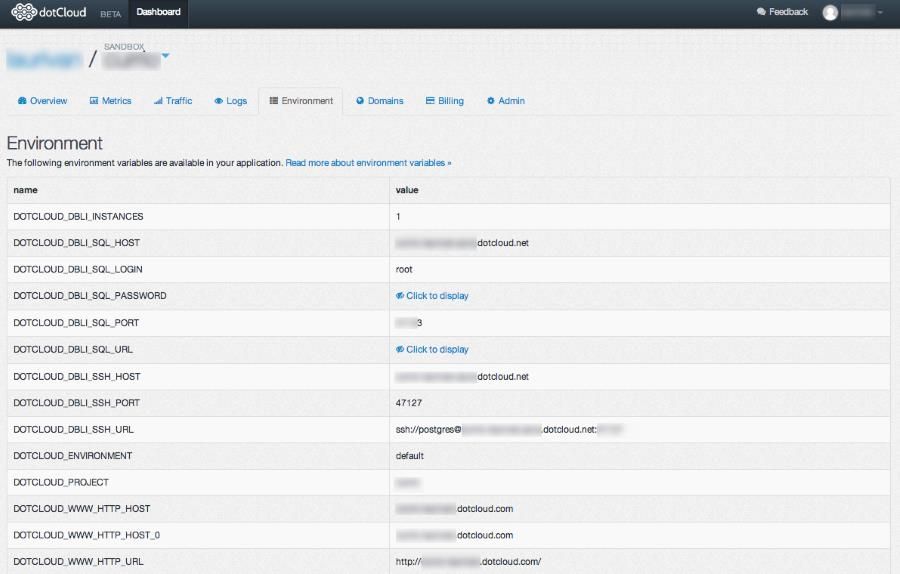Click the SANDBOX label above app name
Viewport: 900px width, 574px height.
coord(124,46)
